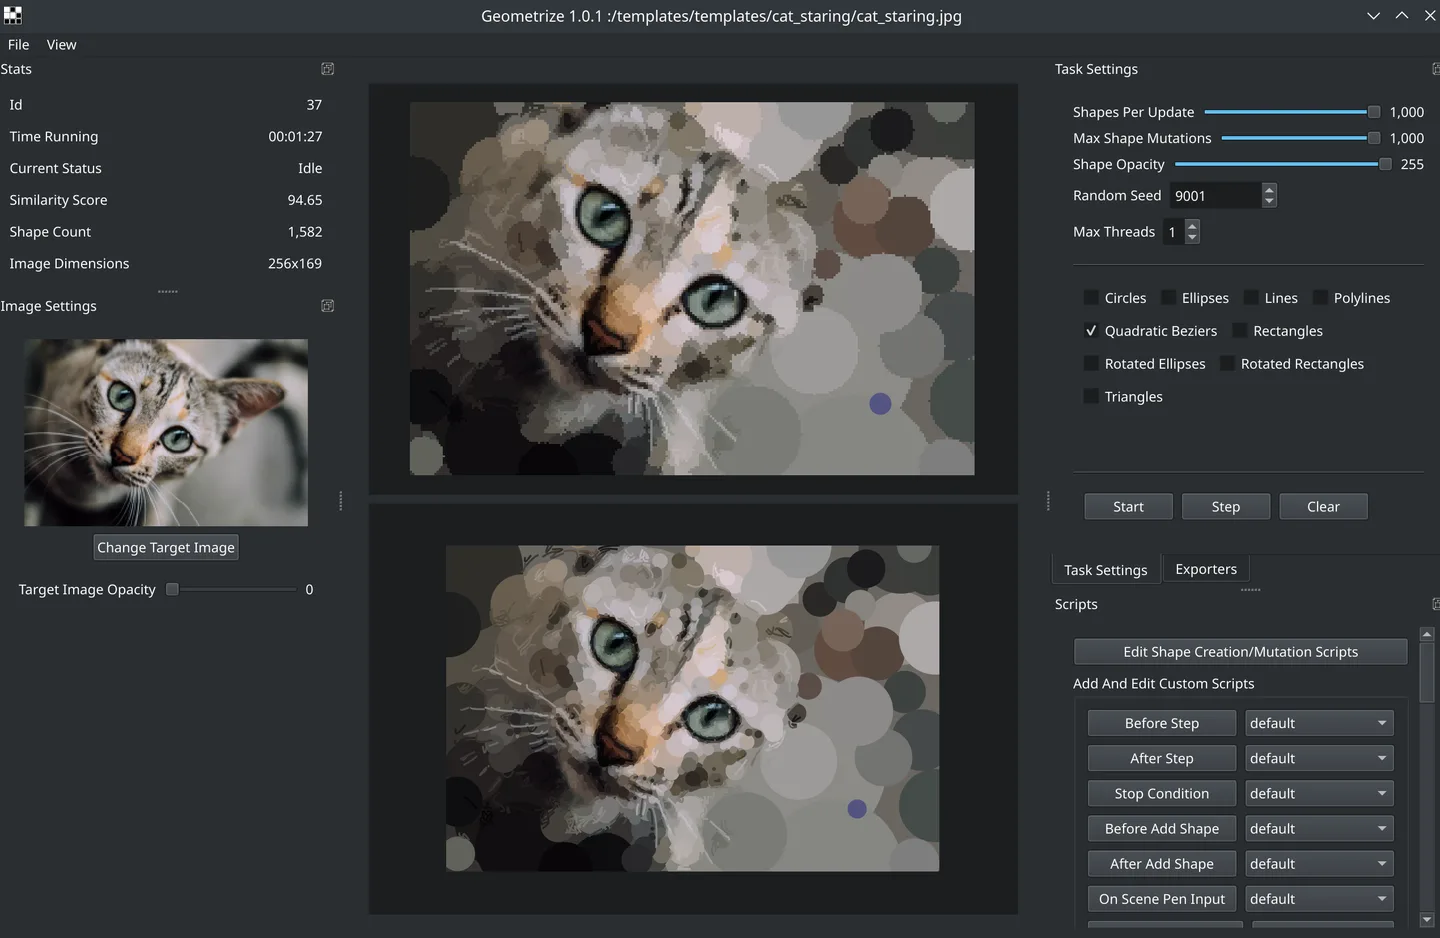Click the Shape Opacity slider handle
This screenshot has height=938, width=1440.
(x=1385, y=164)
